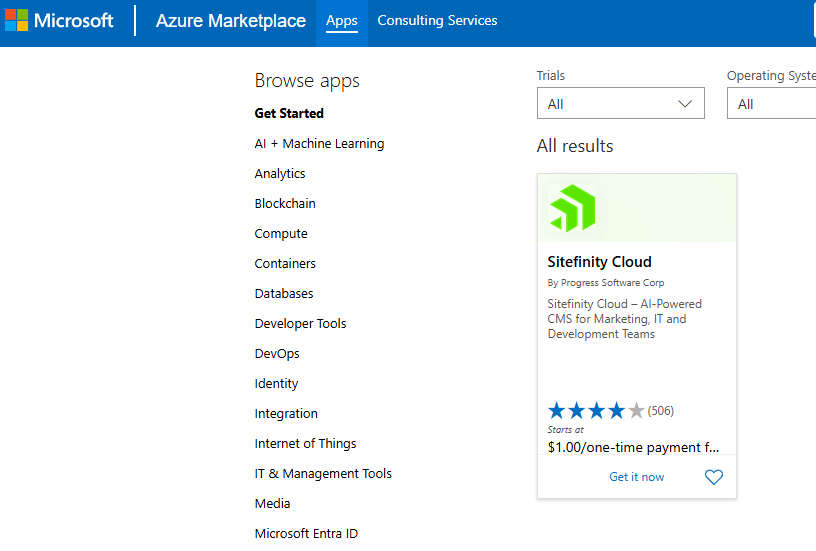Click the Browse apps heading
This screenshot has height=551, width=816.
coord(307,81)
